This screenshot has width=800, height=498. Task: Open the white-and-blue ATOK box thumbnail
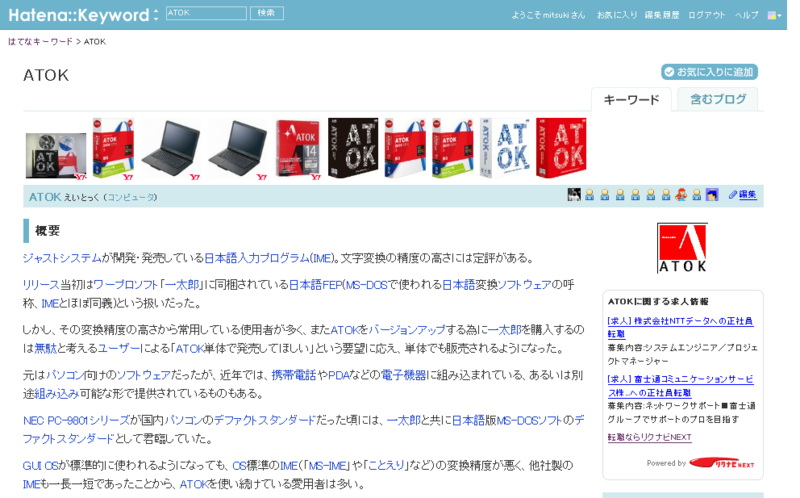[x=505, y=148]
